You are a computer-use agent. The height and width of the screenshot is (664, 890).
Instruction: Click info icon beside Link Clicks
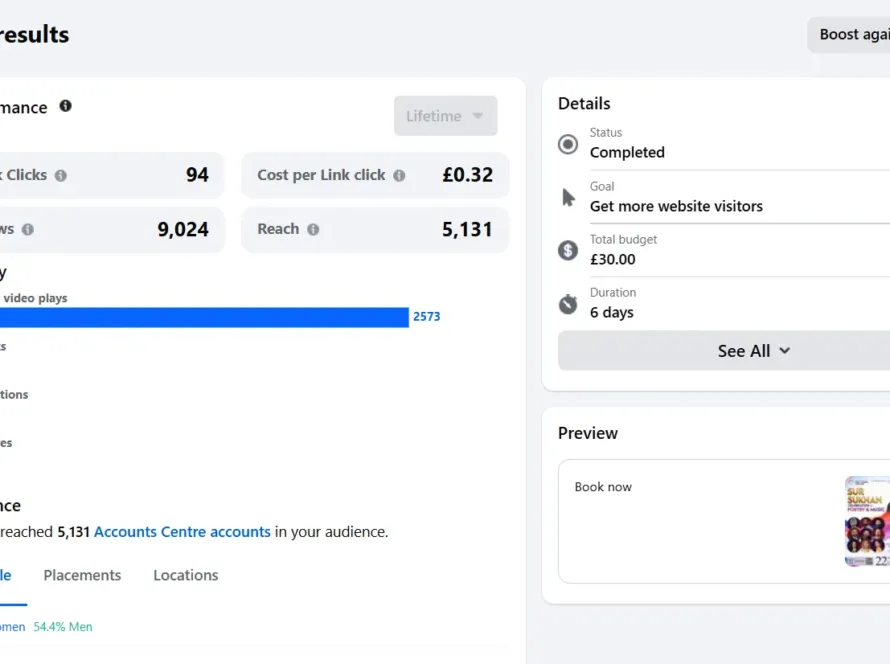pyautogui.click(x=61, y=176)
